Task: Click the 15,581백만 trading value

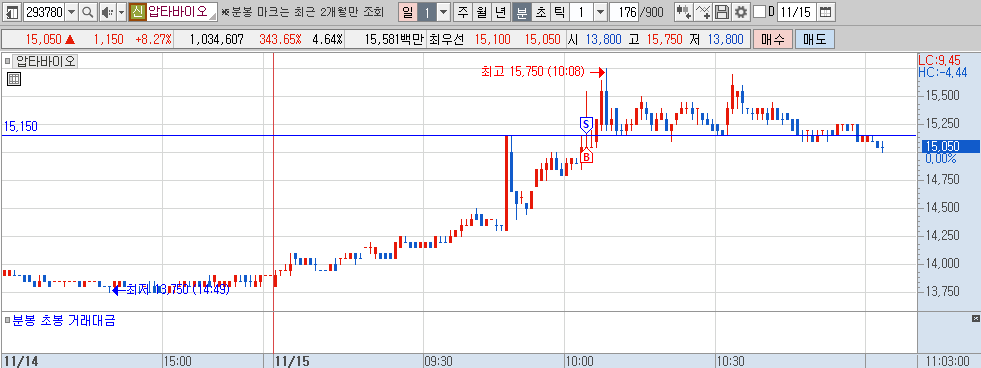Action: (394, 39)
